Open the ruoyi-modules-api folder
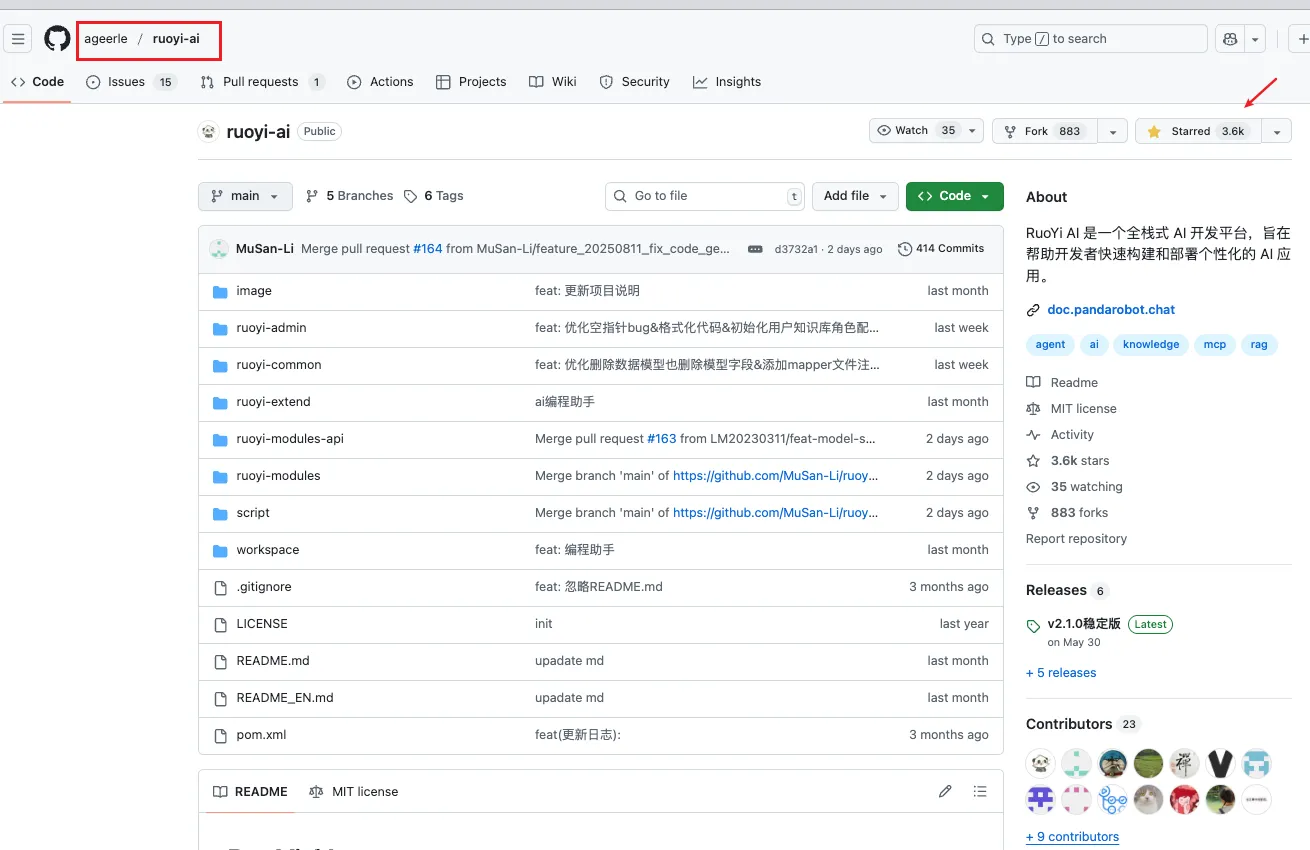This screenshot has height=850, width=1310. 290,439
